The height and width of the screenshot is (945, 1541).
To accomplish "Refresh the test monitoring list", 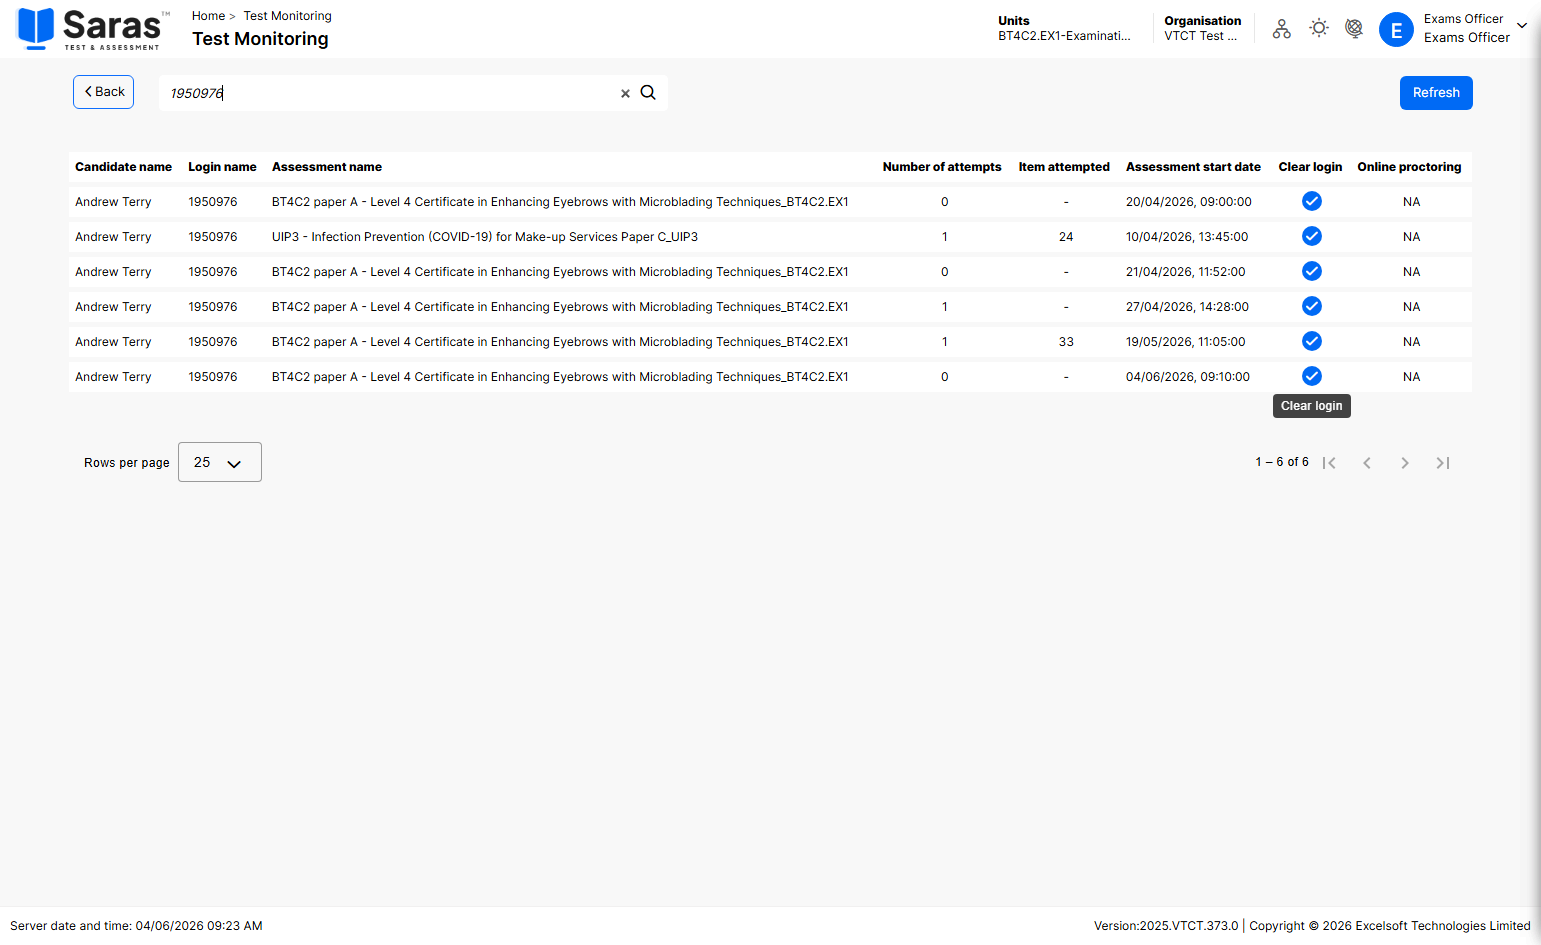I will click(1436, 93).
